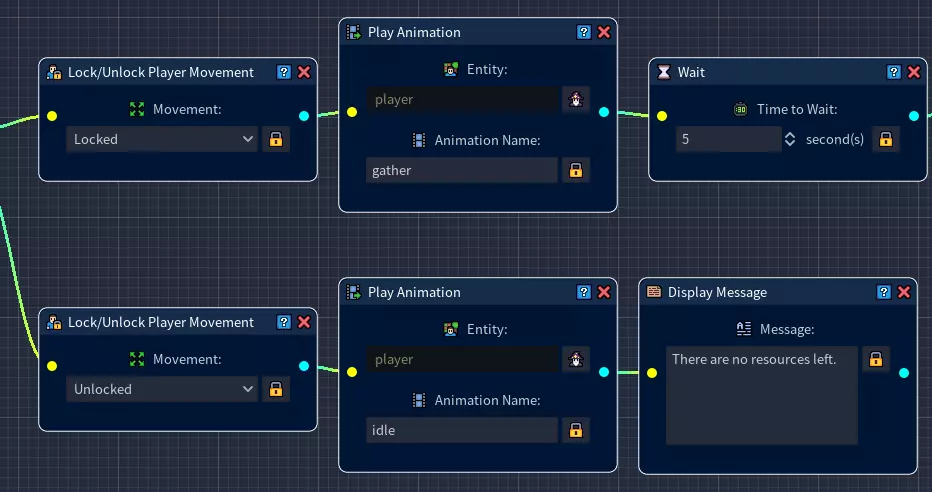Click the text icon beside Message label
This screenshot has width=932, height=492.
pyautogui.click(x=744, y=329)
